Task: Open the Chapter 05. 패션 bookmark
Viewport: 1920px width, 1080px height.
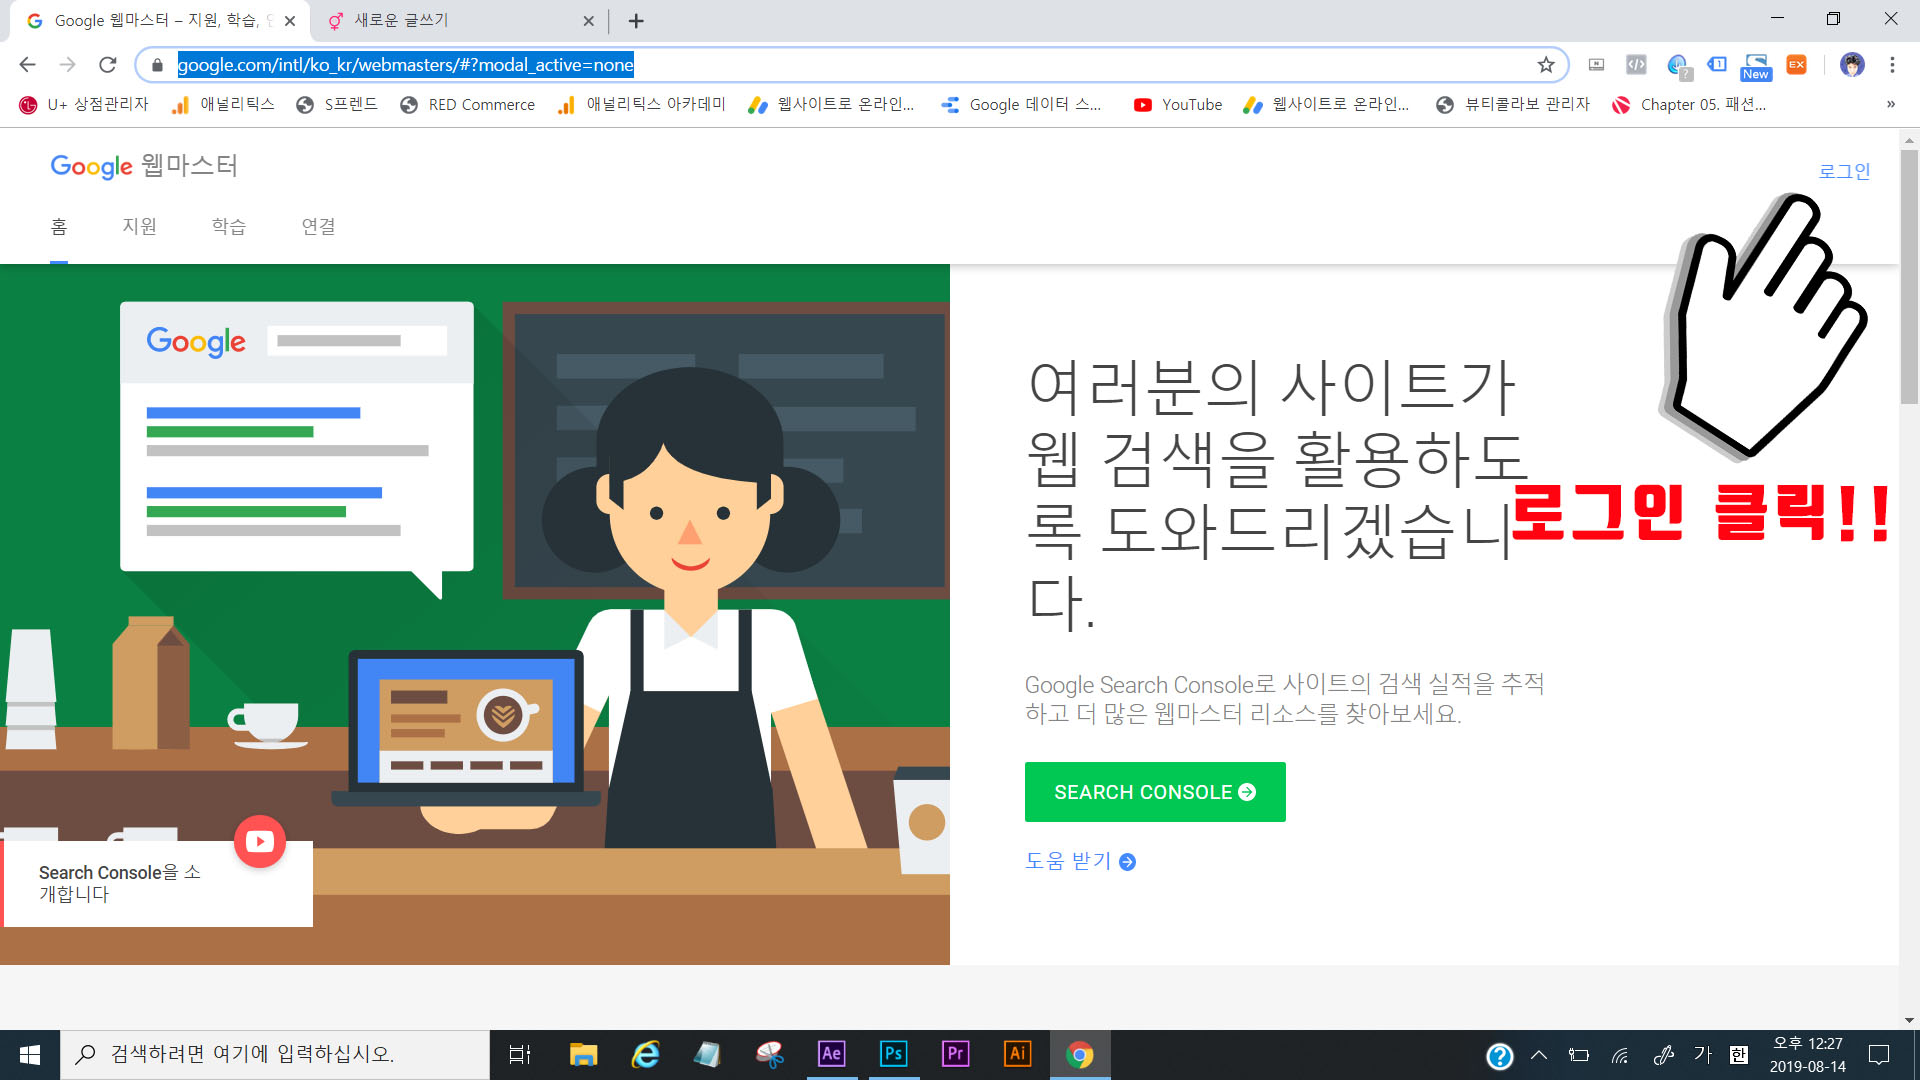Action: (x=1689, y=105)
